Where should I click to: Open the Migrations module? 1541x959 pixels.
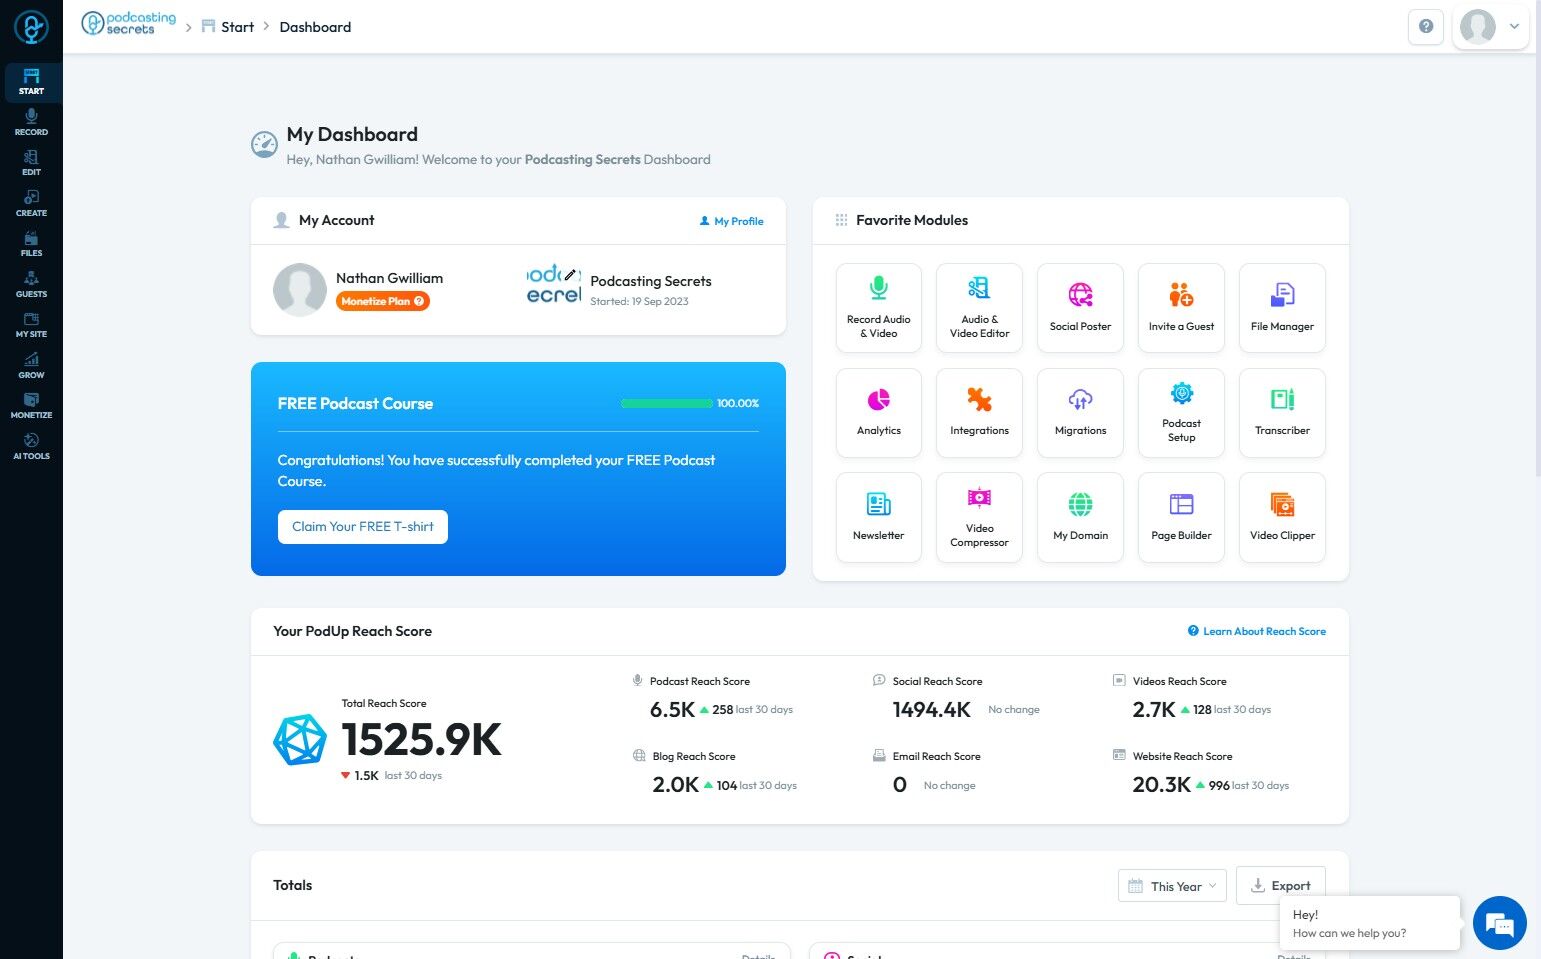click(1080, 413)
